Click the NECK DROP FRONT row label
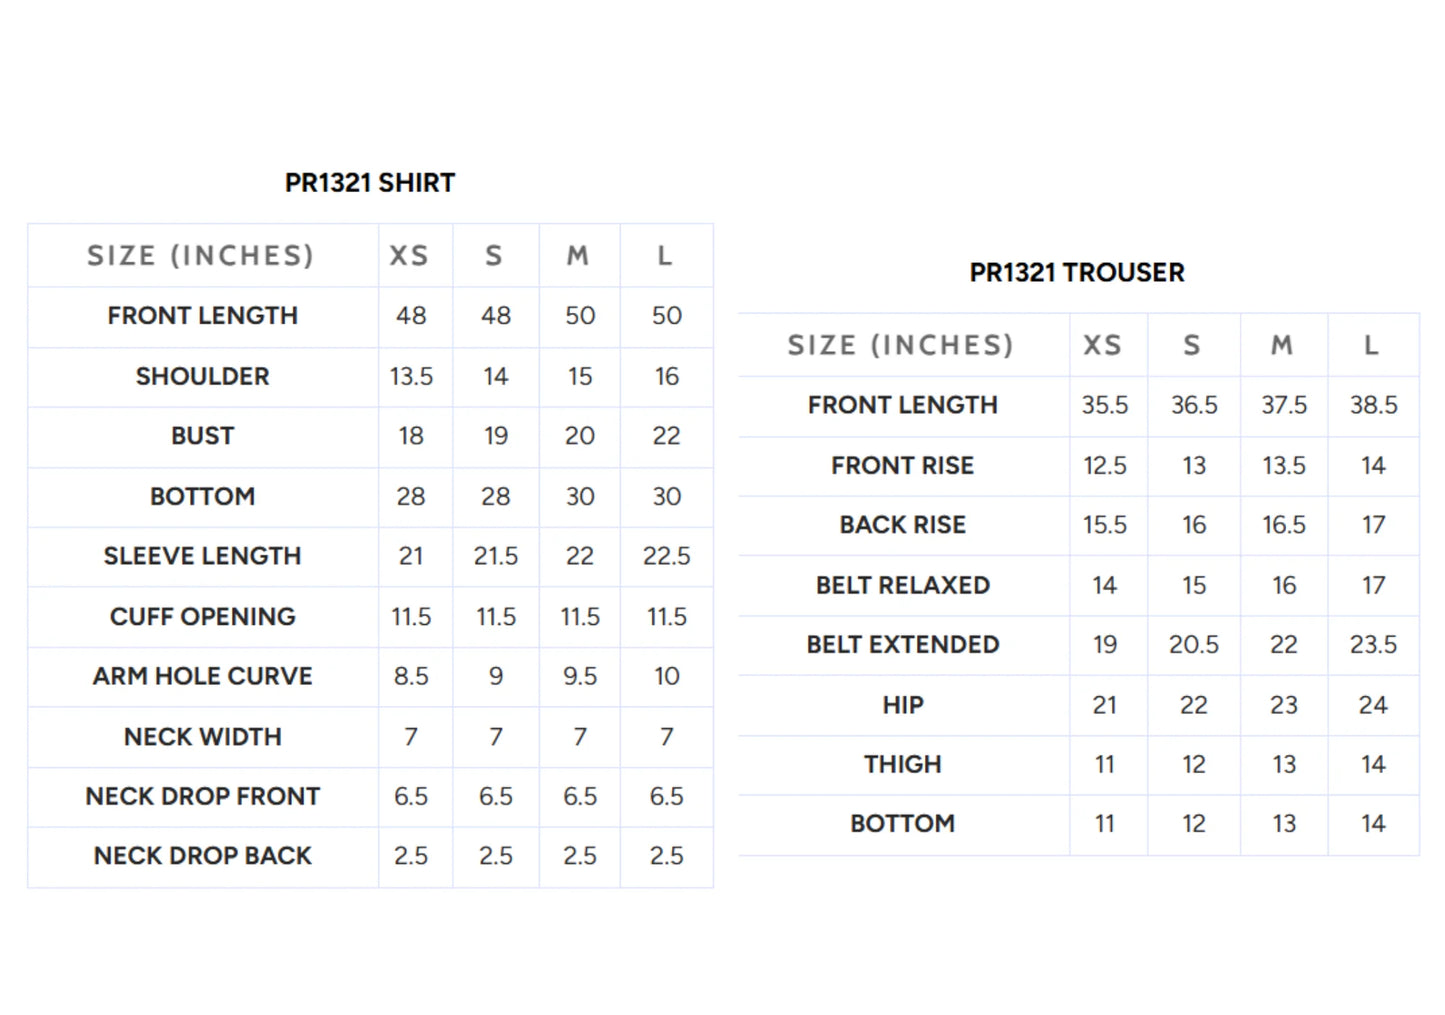The image size is (1445, 1015). 203,796
